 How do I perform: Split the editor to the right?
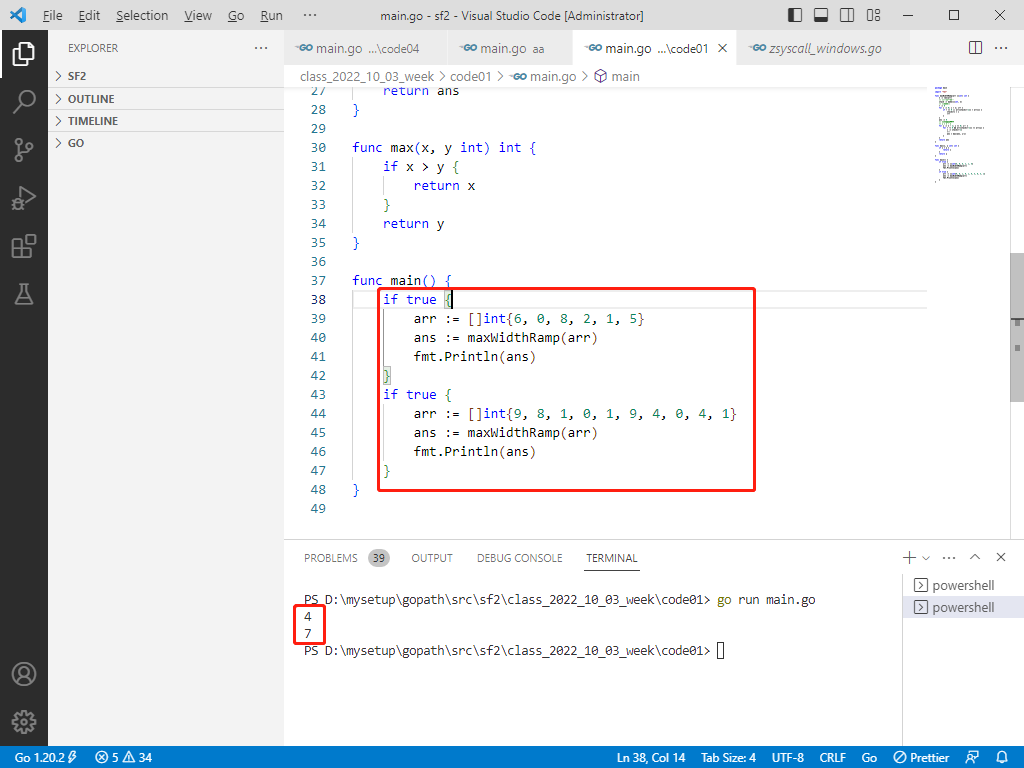975,48
